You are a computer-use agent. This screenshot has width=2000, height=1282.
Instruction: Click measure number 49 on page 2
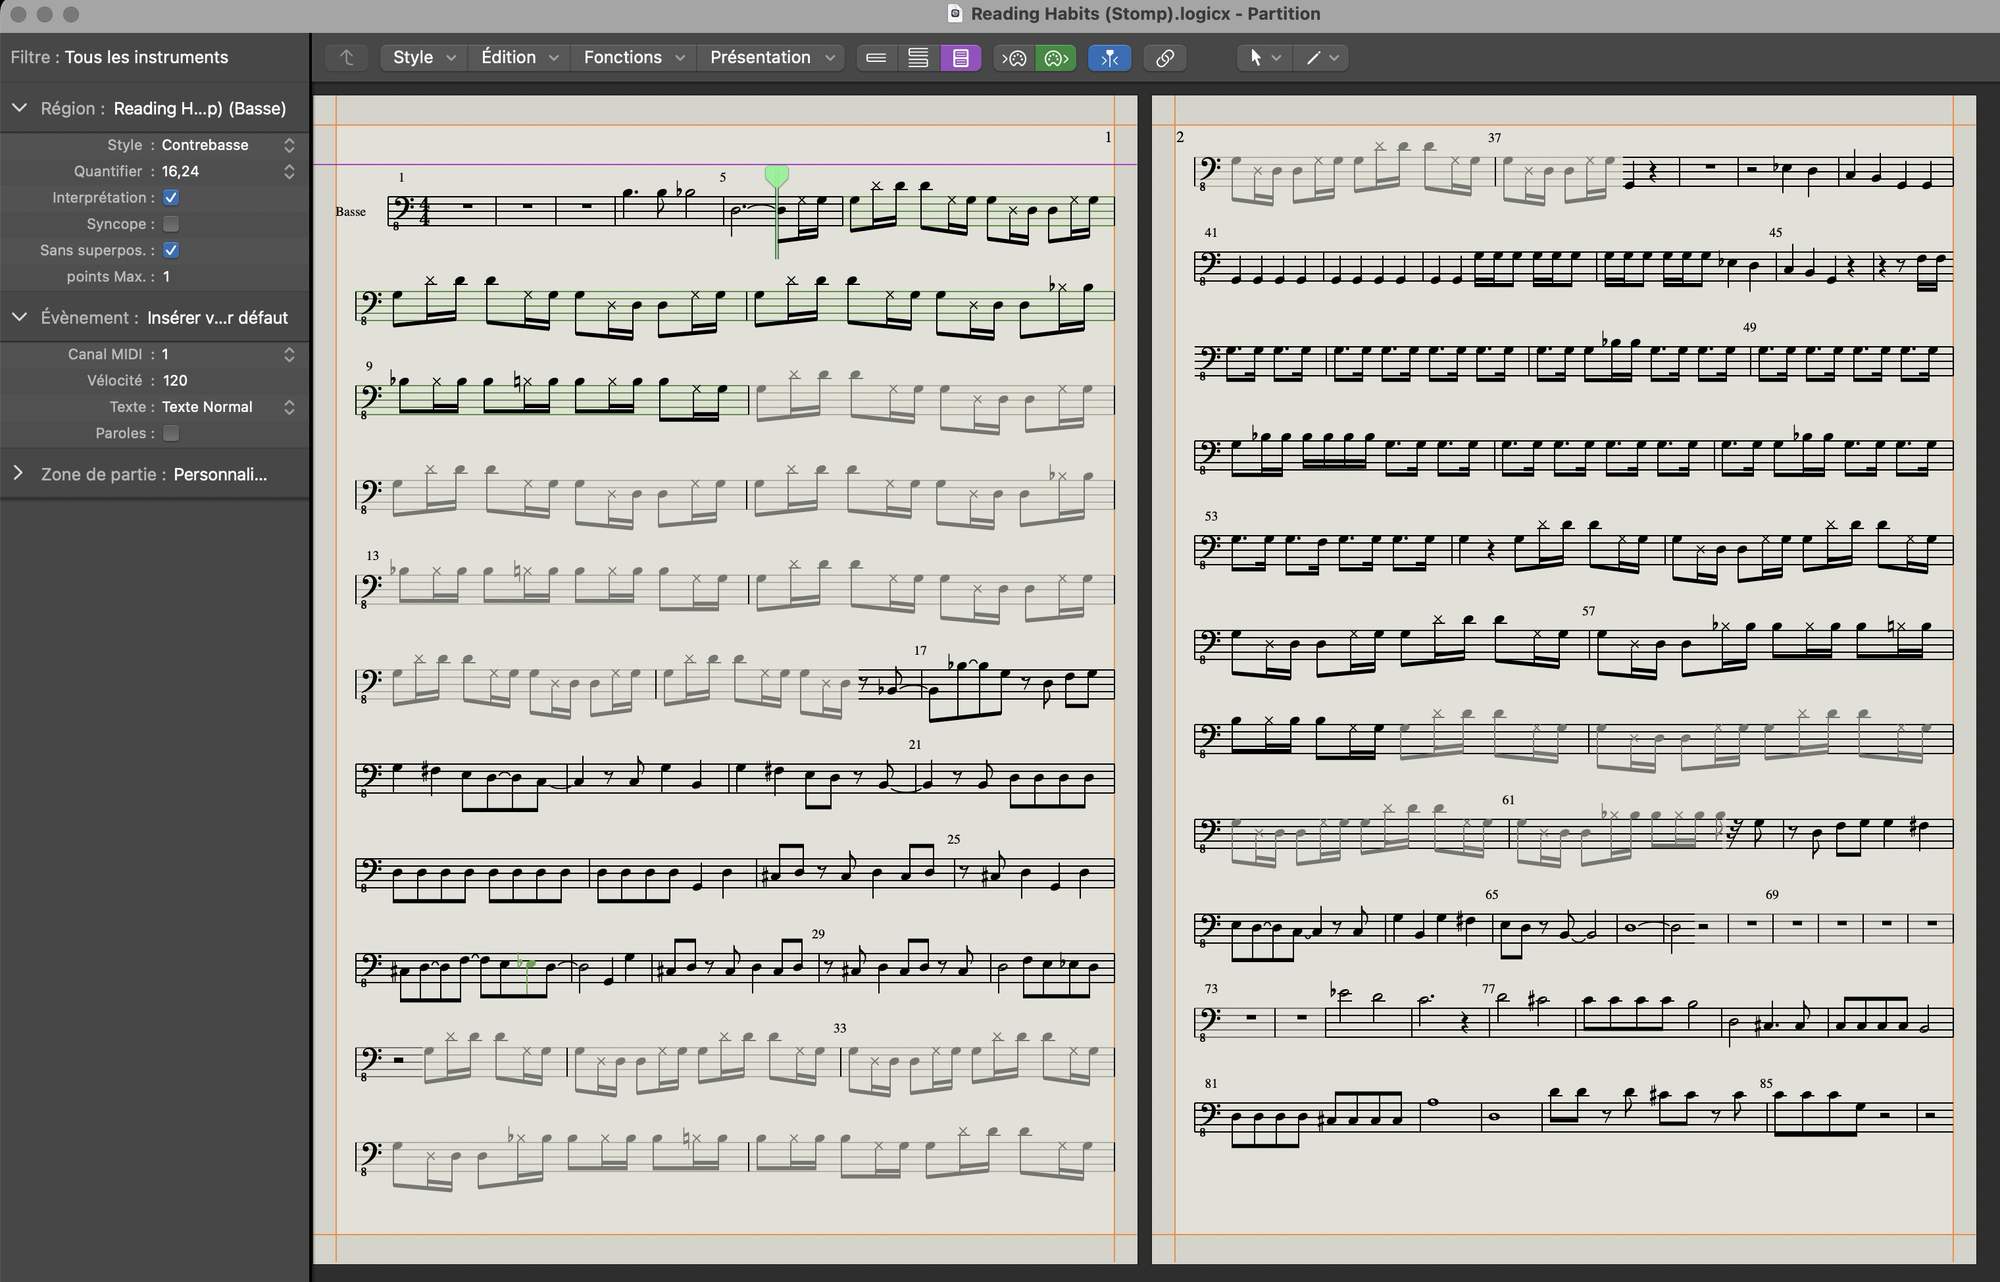[1749, 326]
